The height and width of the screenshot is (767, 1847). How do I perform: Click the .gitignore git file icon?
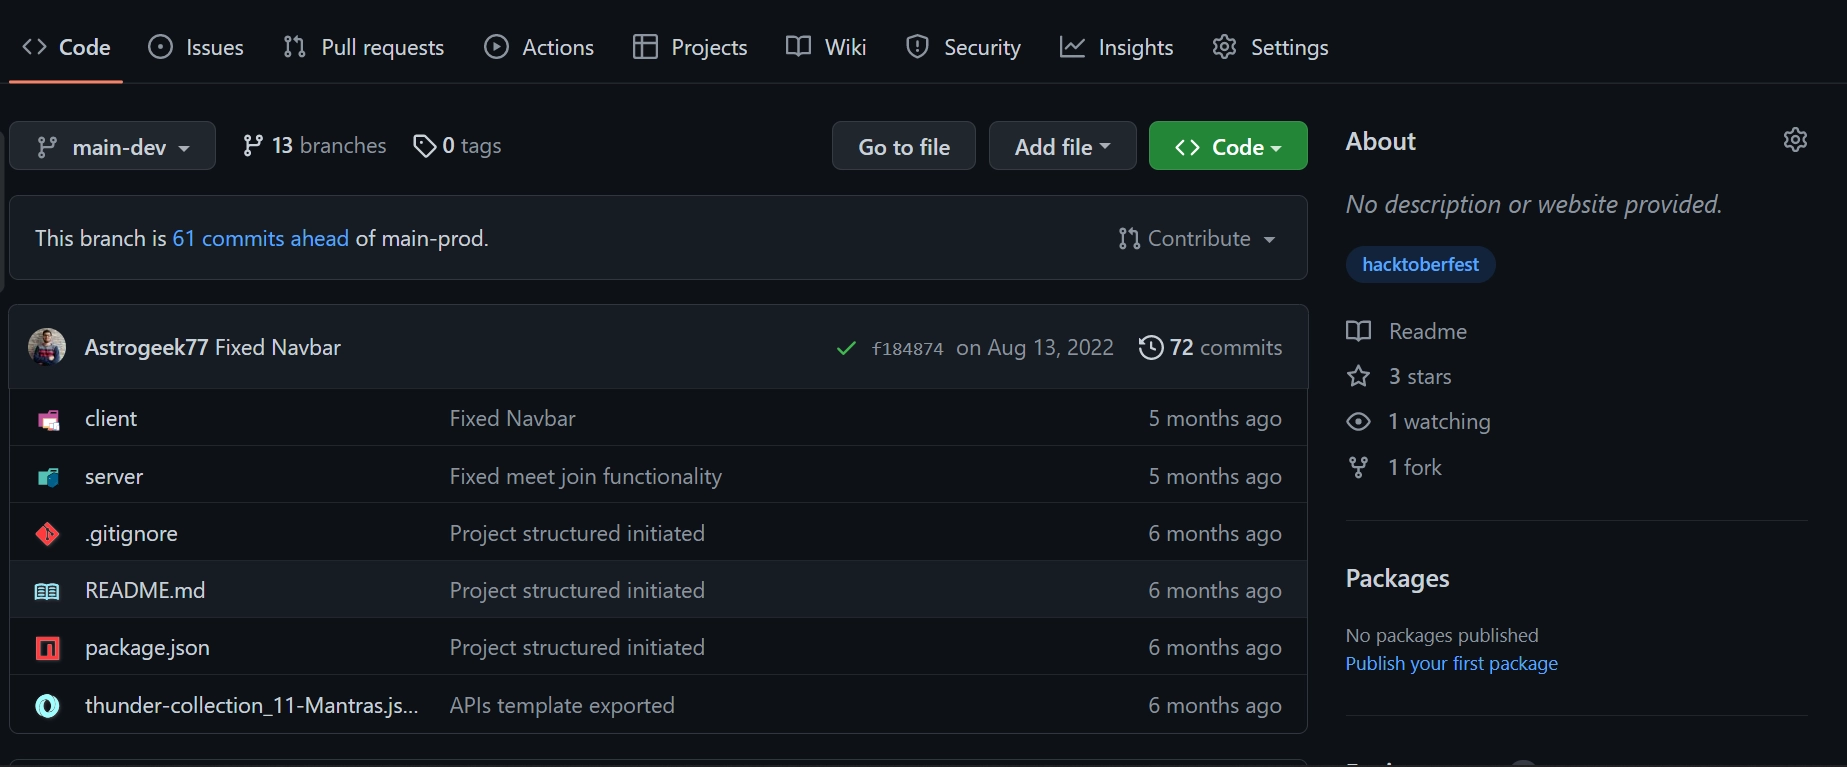pos(48,534)
